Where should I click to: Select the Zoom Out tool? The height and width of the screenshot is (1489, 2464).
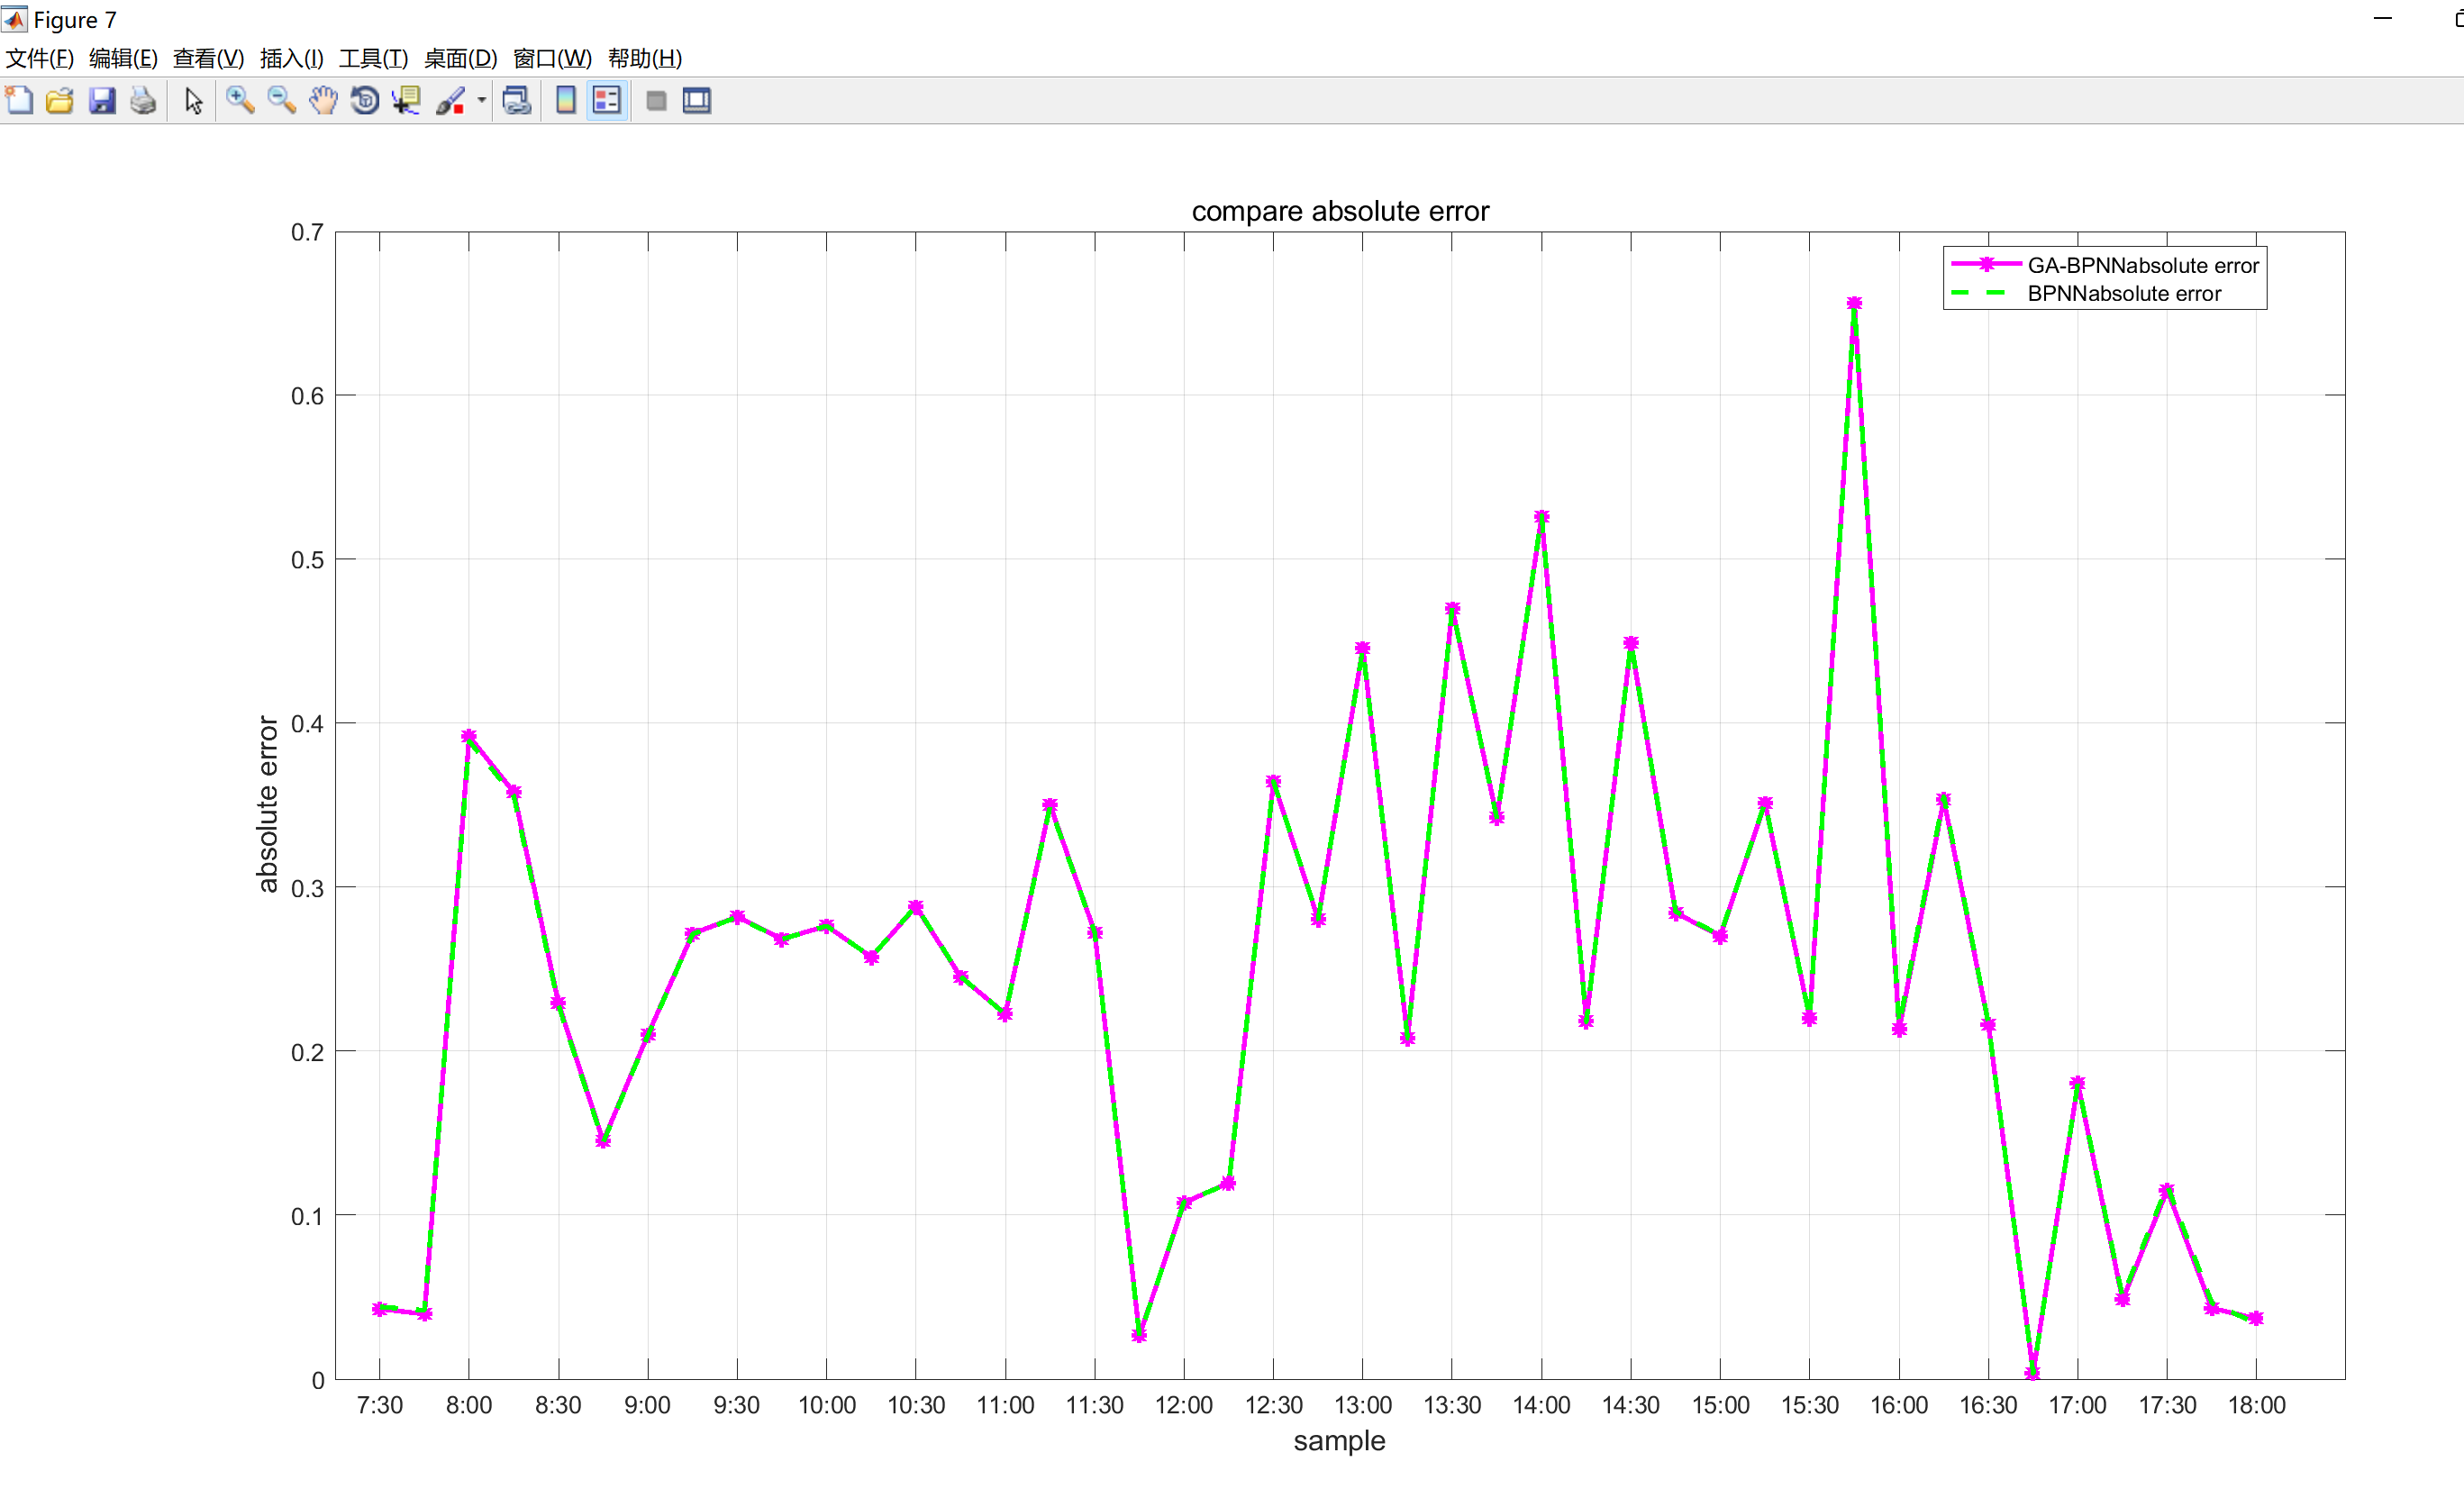click(x=281, y=100)
